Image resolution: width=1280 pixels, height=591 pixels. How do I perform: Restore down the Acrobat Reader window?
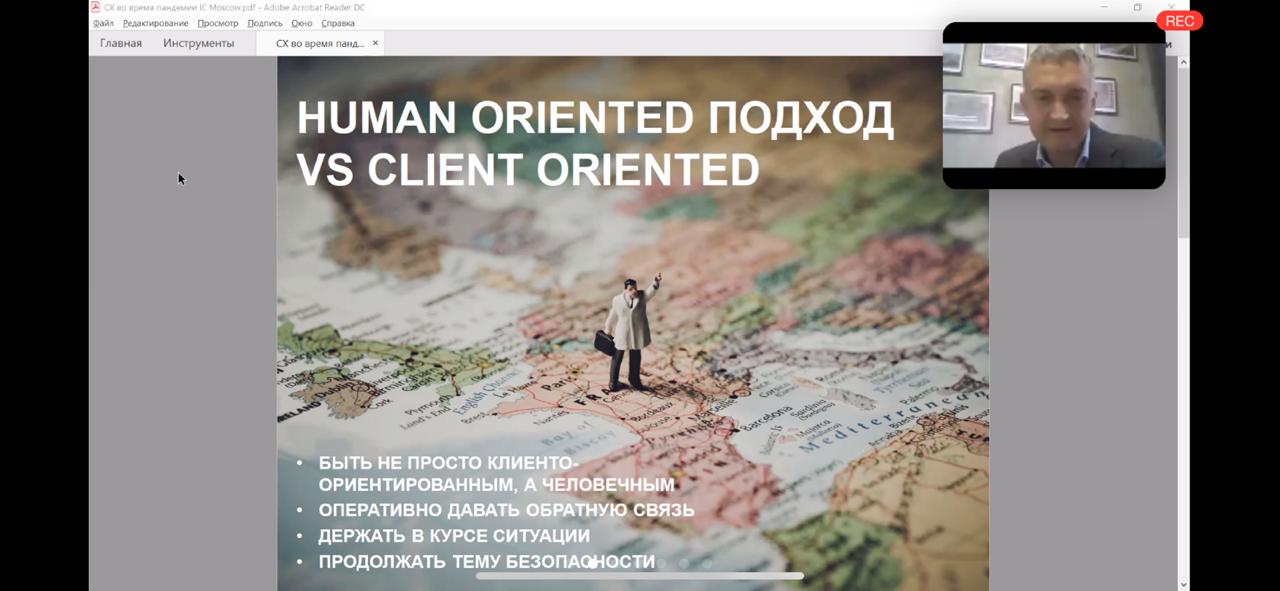pos(1137,7)
